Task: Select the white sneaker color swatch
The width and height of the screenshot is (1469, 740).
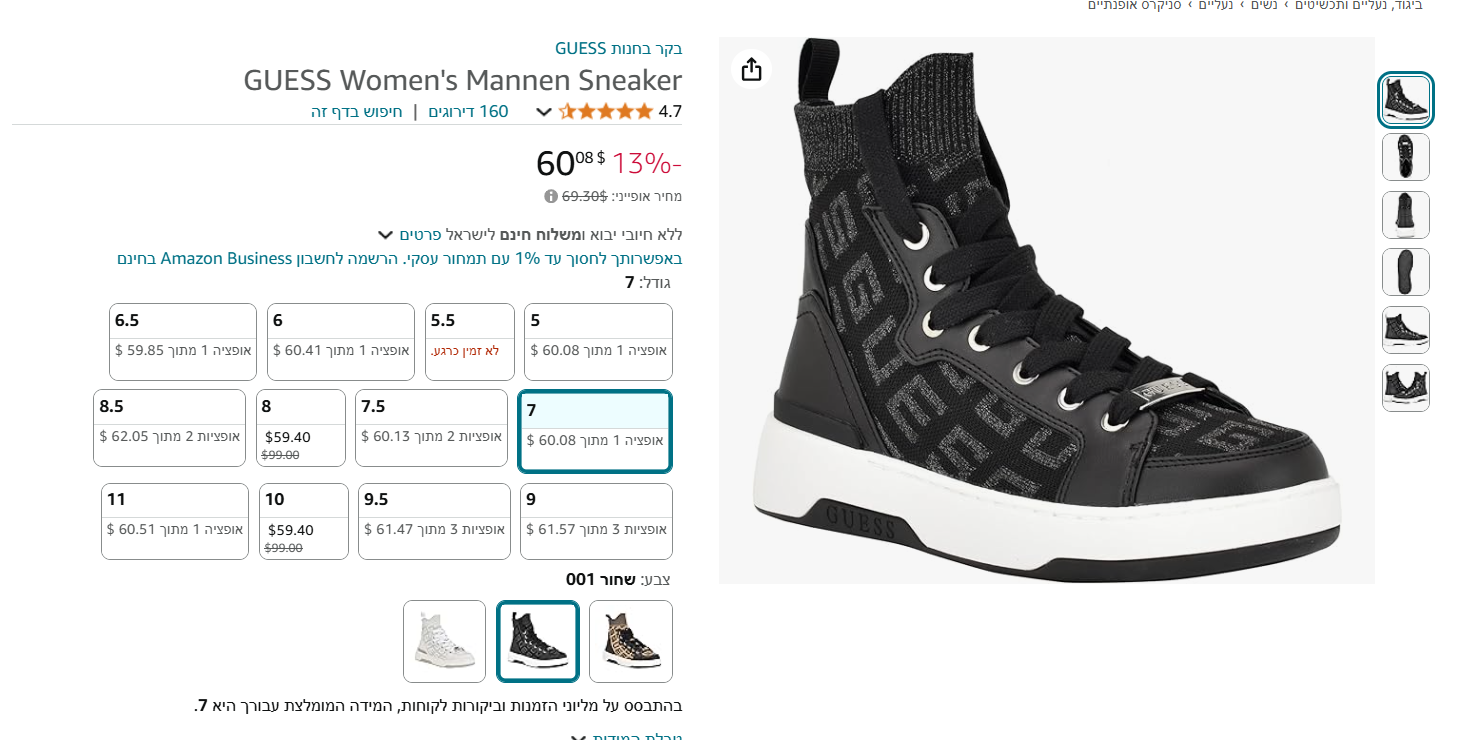Action: (445, 641)
